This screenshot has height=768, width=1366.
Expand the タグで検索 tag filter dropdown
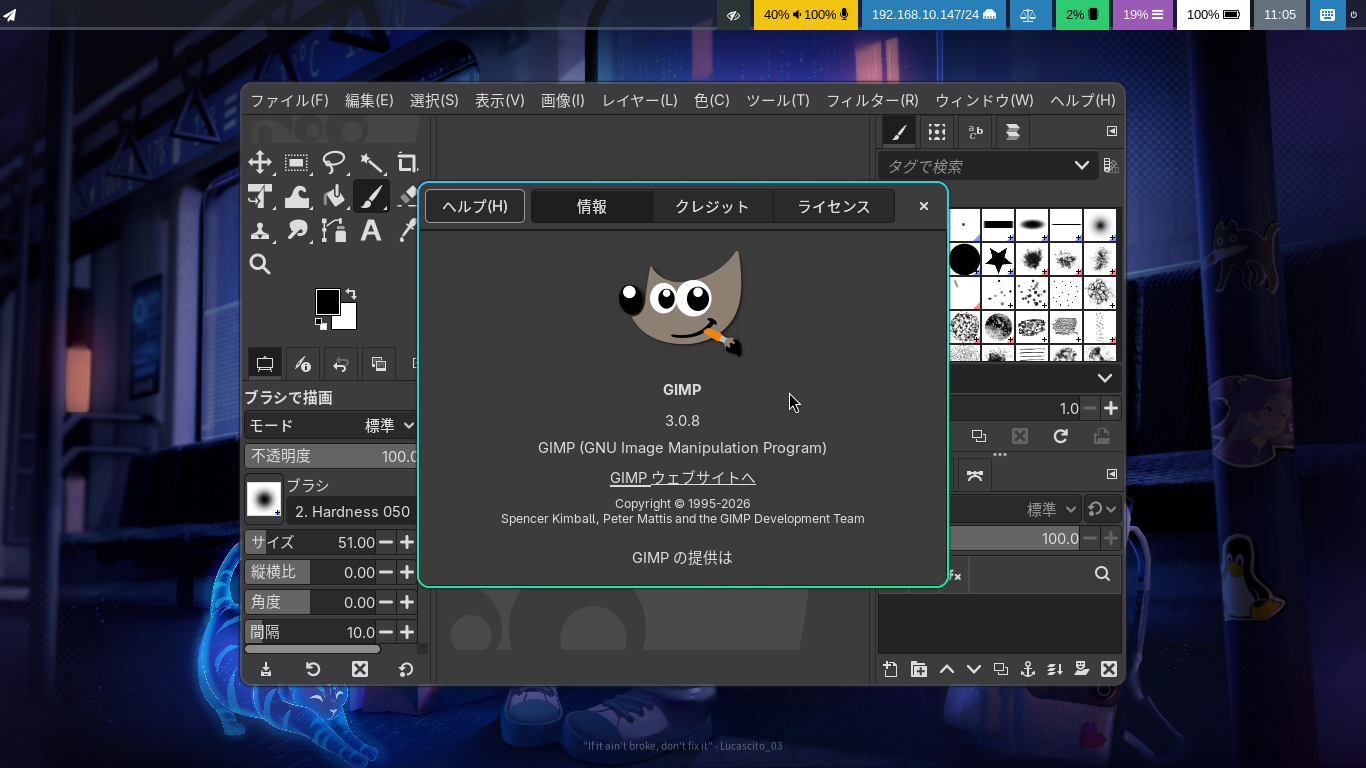click(x=1081, y=165)
